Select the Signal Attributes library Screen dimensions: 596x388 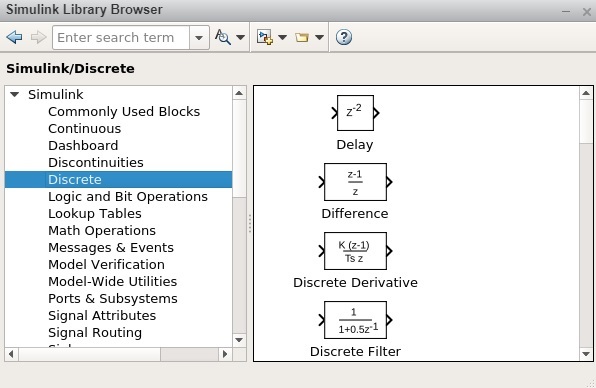102,315
